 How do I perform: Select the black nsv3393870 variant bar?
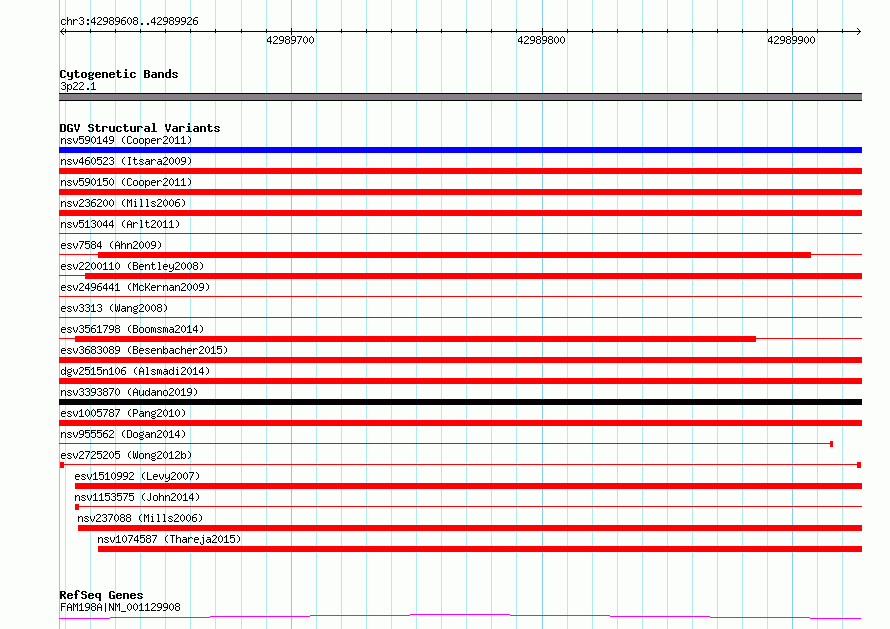460,402
